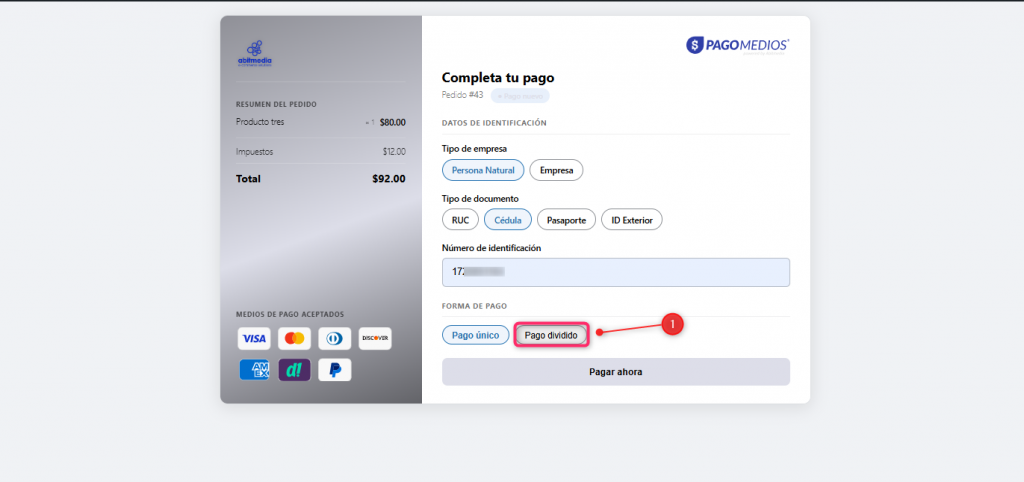Screen dimensions: 1024x482
Task: Choose RUC document type
Action: [460, 219]
